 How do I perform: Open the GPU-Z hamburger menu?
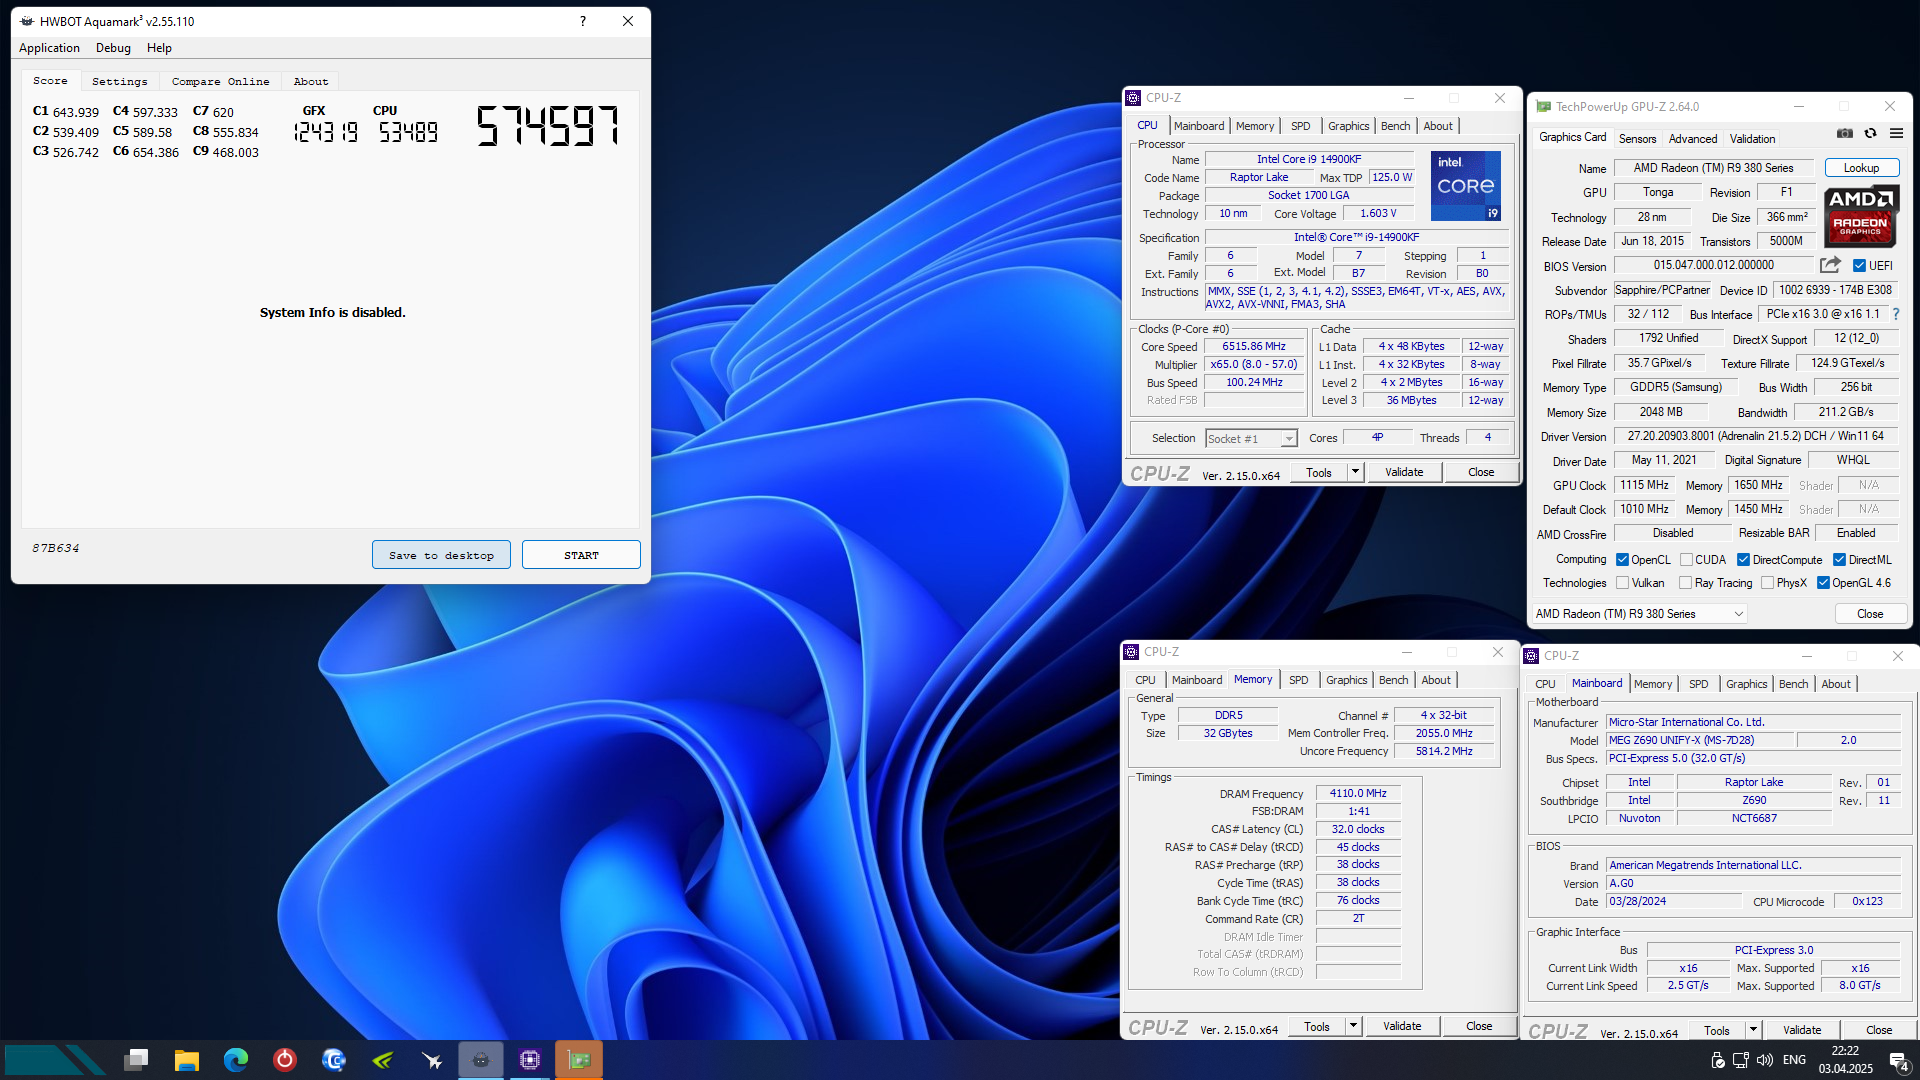pyautogui.click(x=1896, y=133)
